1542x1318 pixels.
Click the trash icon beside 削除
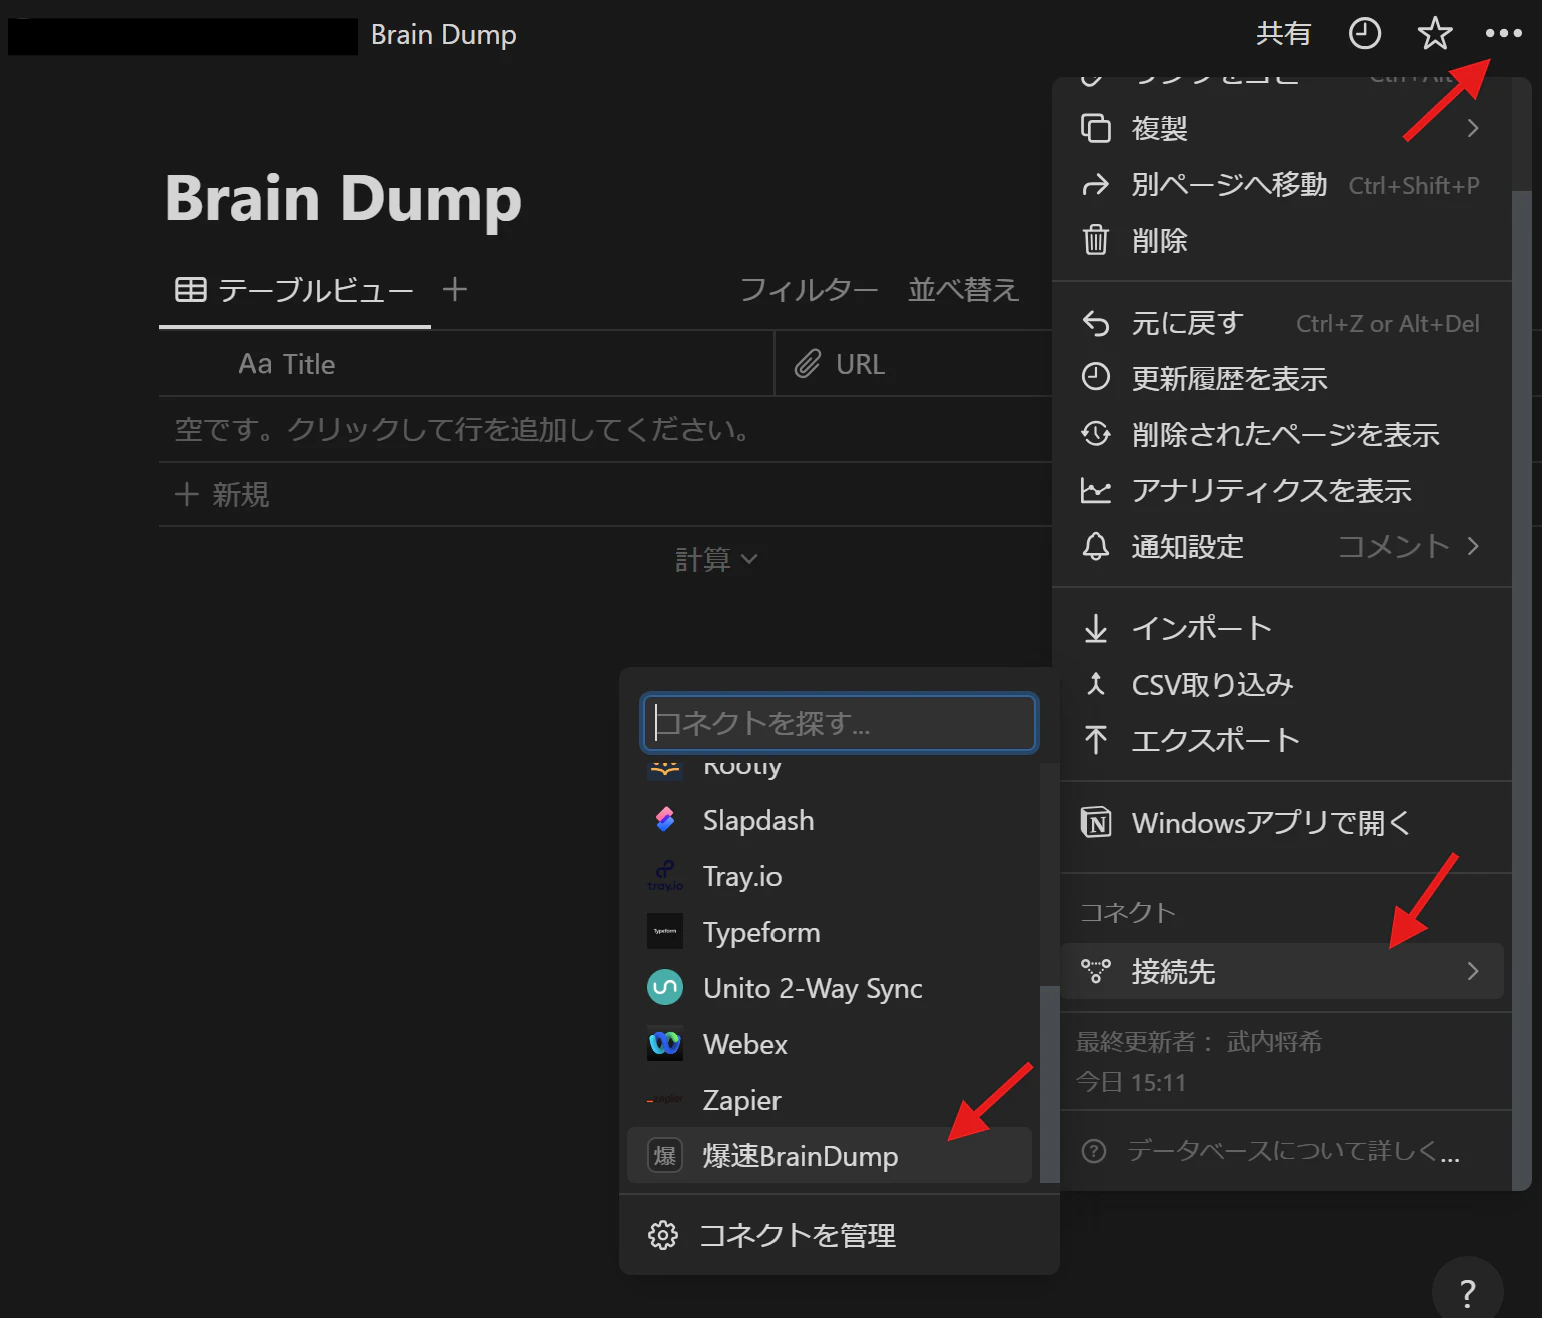click(1096, 240)
